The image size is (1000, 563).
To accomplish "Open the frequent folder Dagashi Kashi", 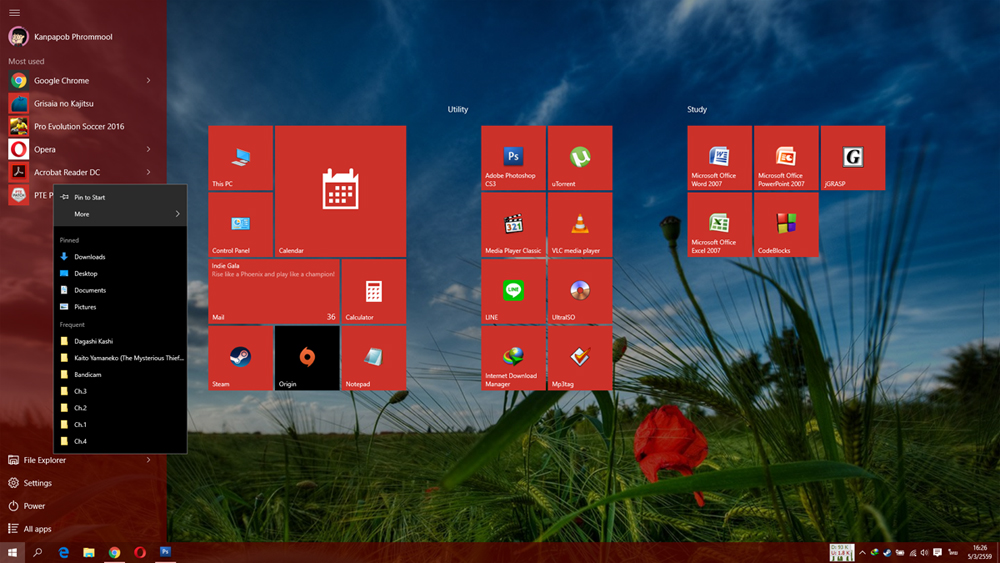I will 121,341.
